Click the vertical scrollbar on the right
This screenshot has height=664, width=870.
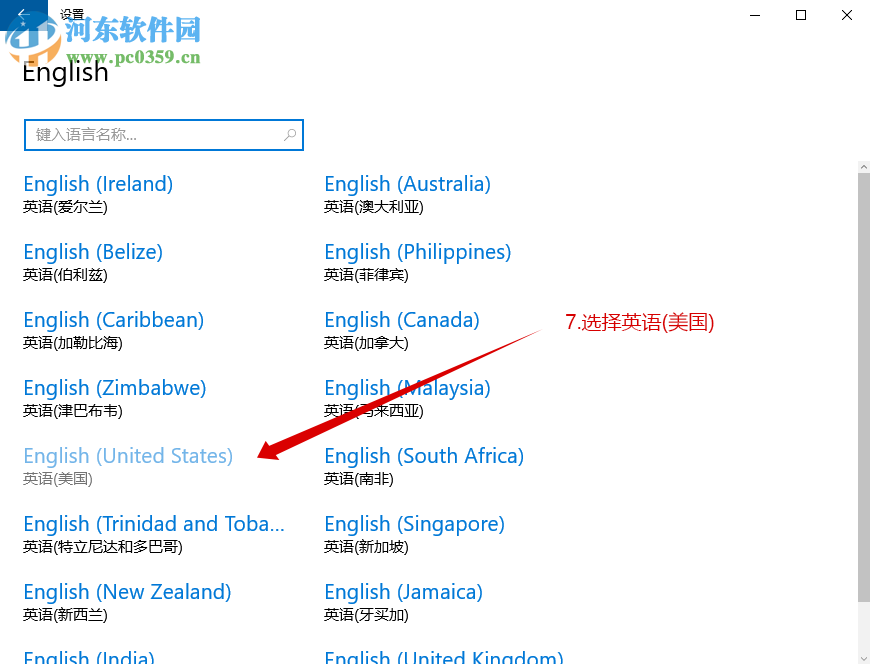point(862,400)
